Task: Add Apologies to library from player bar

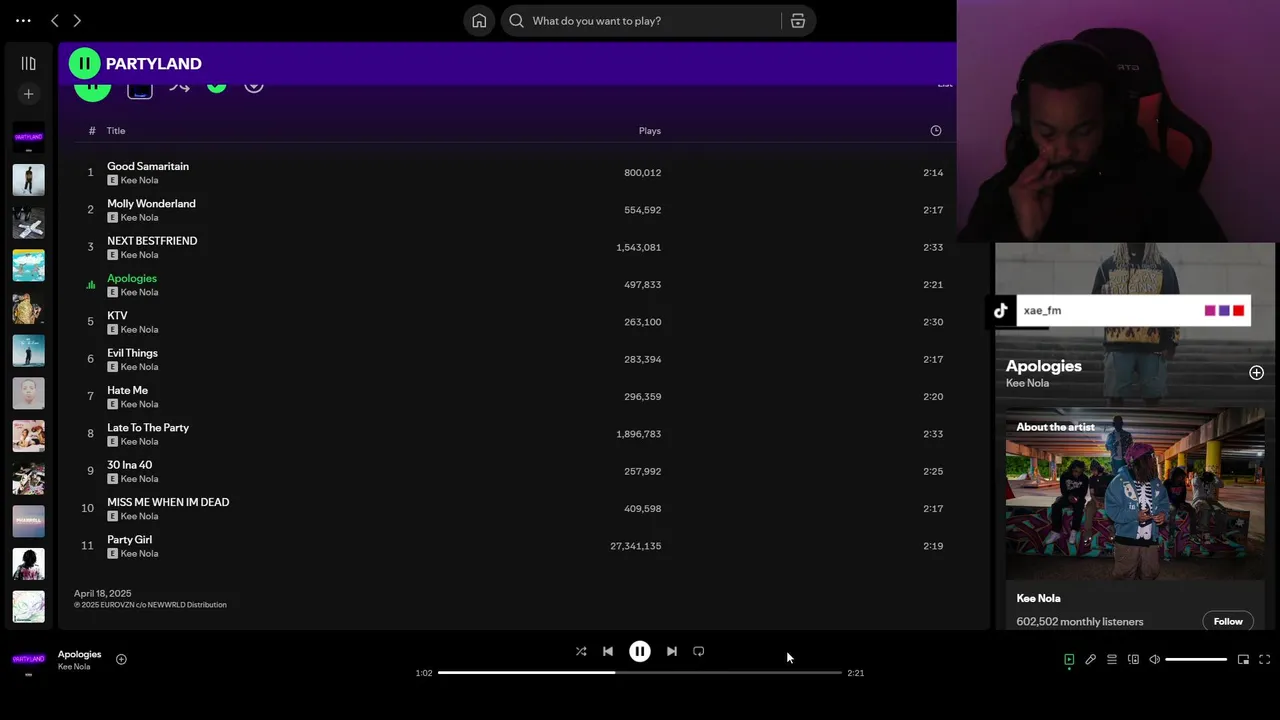Action: tap(121, 659)
